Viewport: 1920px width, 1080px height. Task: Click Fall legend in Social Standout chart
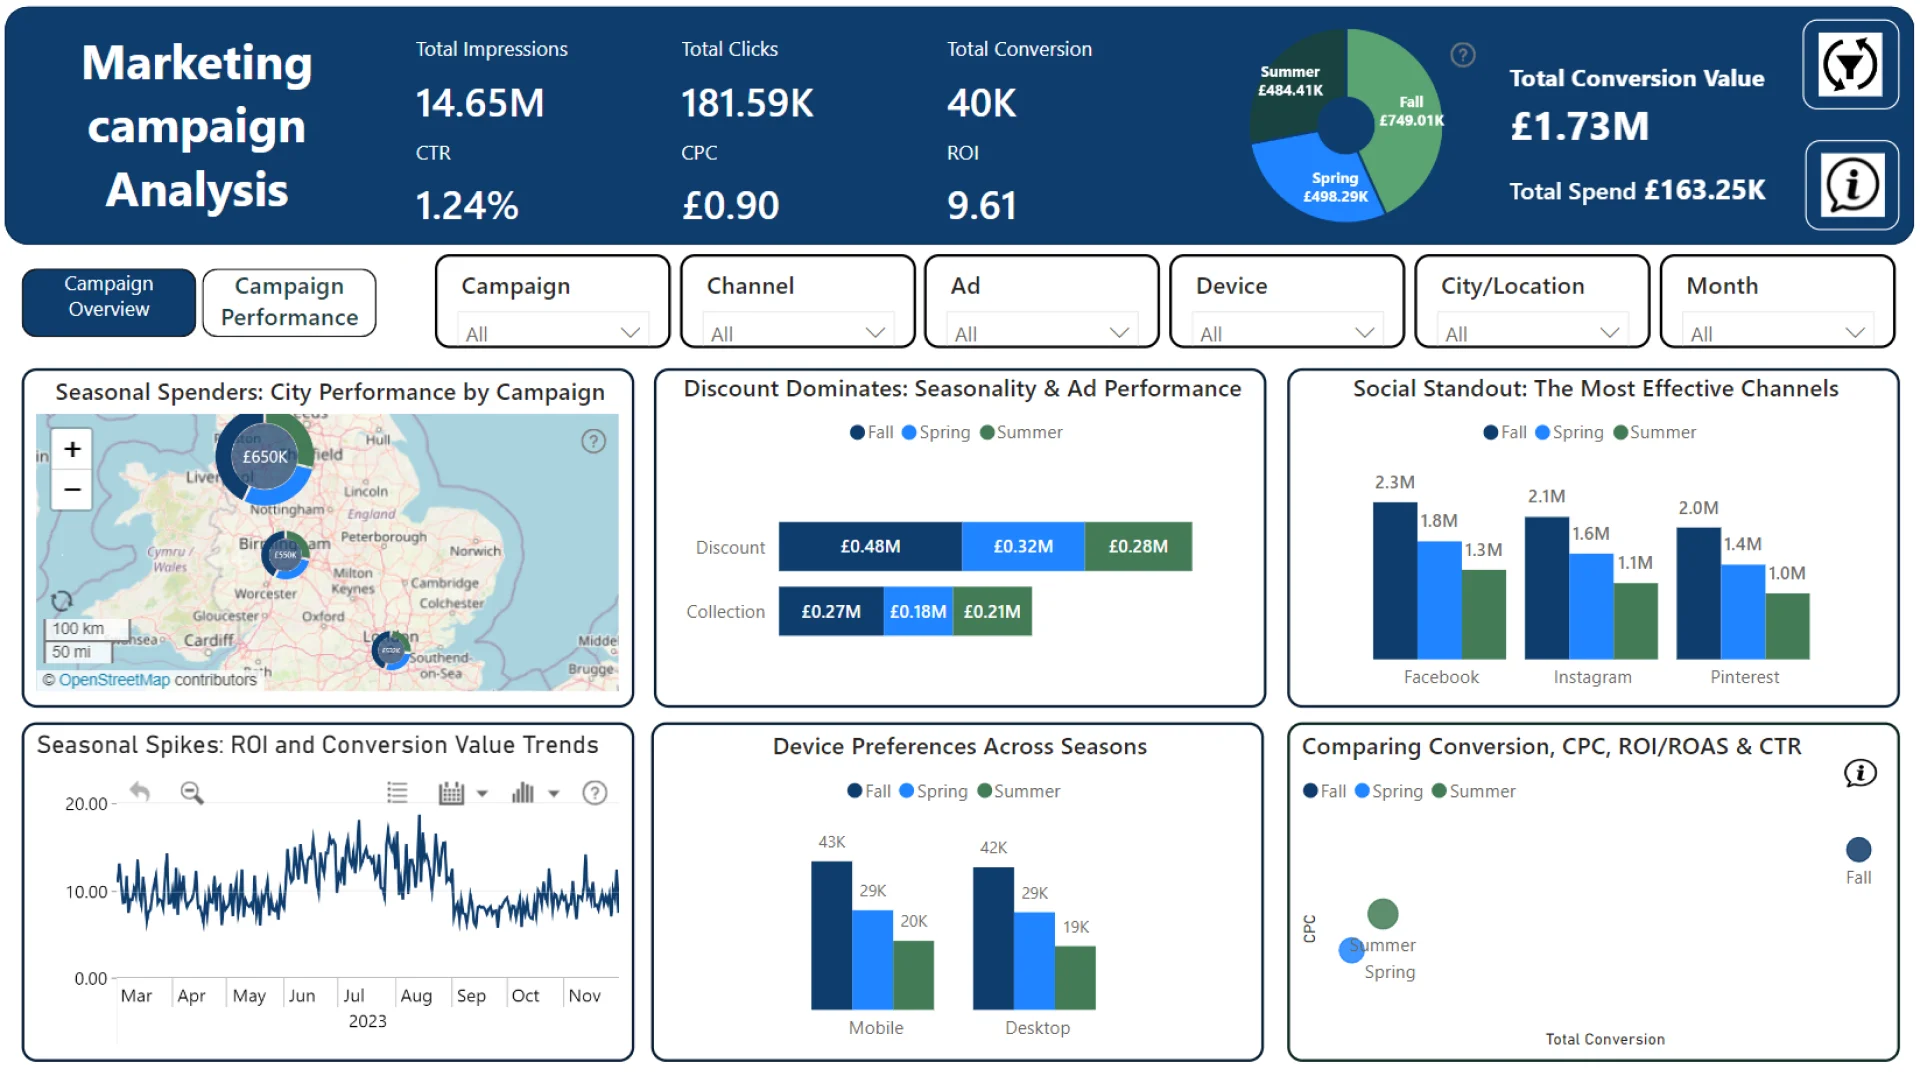tap(1505, 432)
